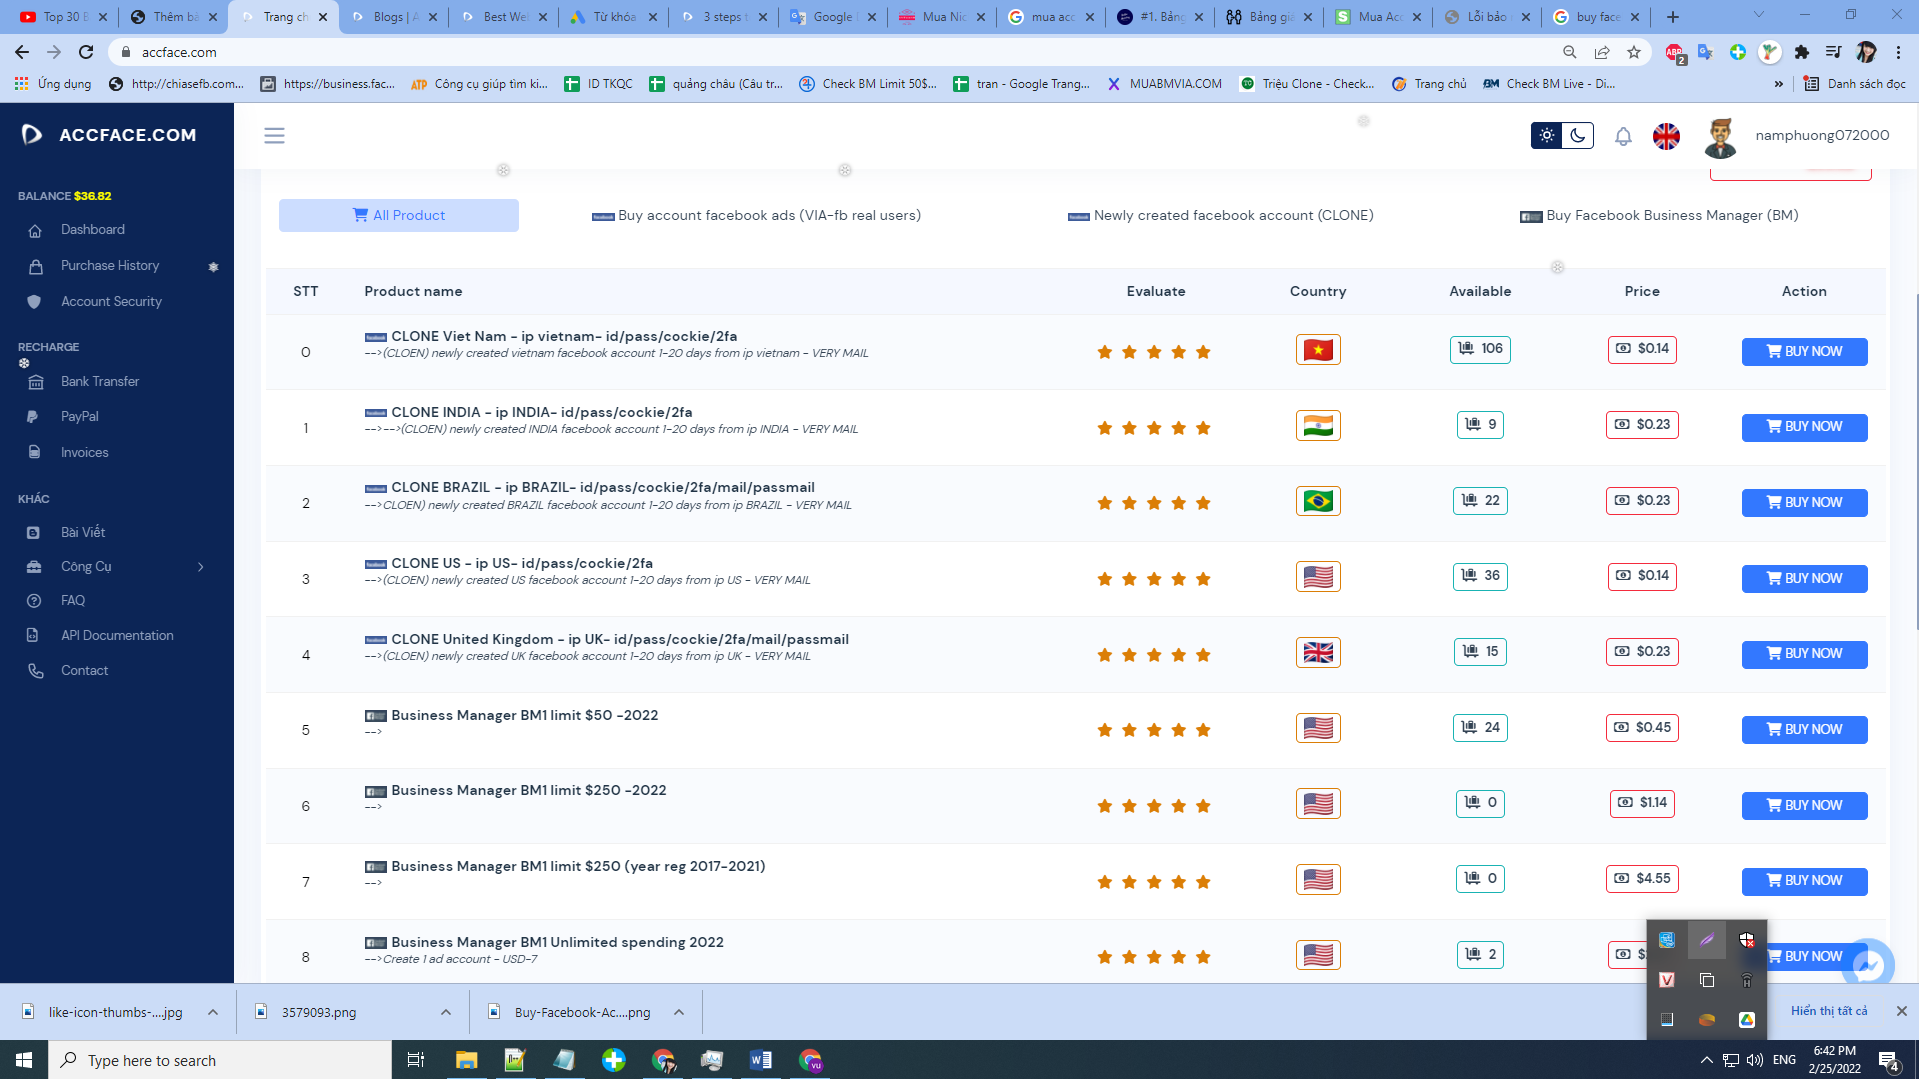Click BUY NOW for CLONE US

pyautogui.click(x=1804, y=578)
